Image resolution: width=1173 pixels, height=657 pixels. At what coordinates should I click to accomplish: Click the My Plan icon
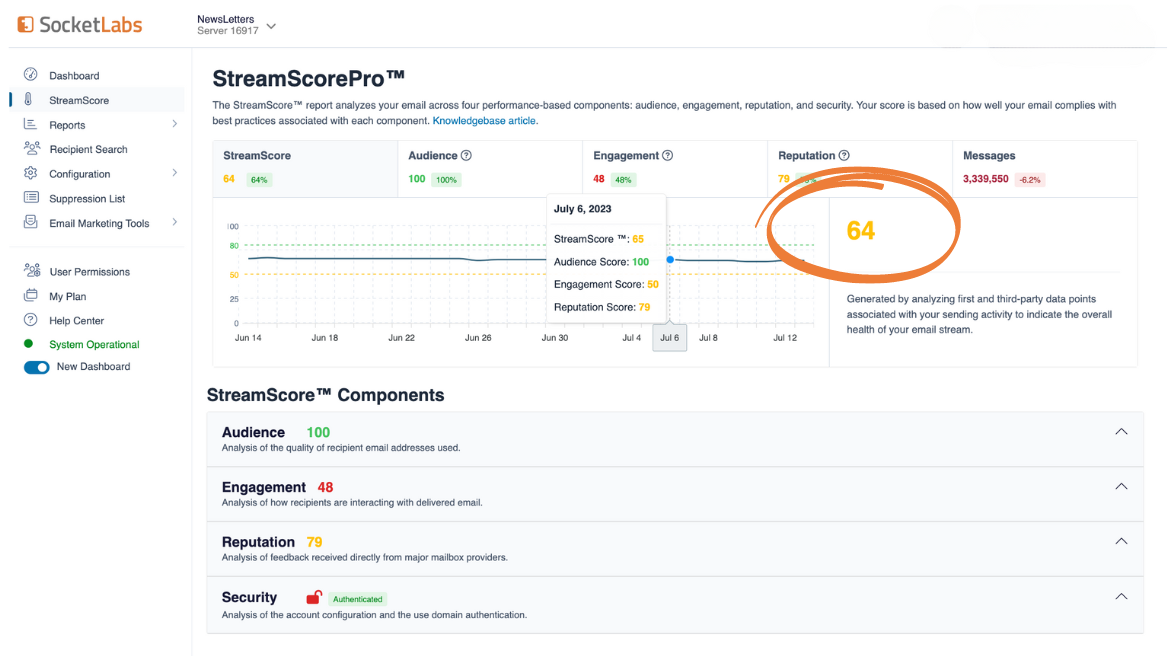(31, 295)
